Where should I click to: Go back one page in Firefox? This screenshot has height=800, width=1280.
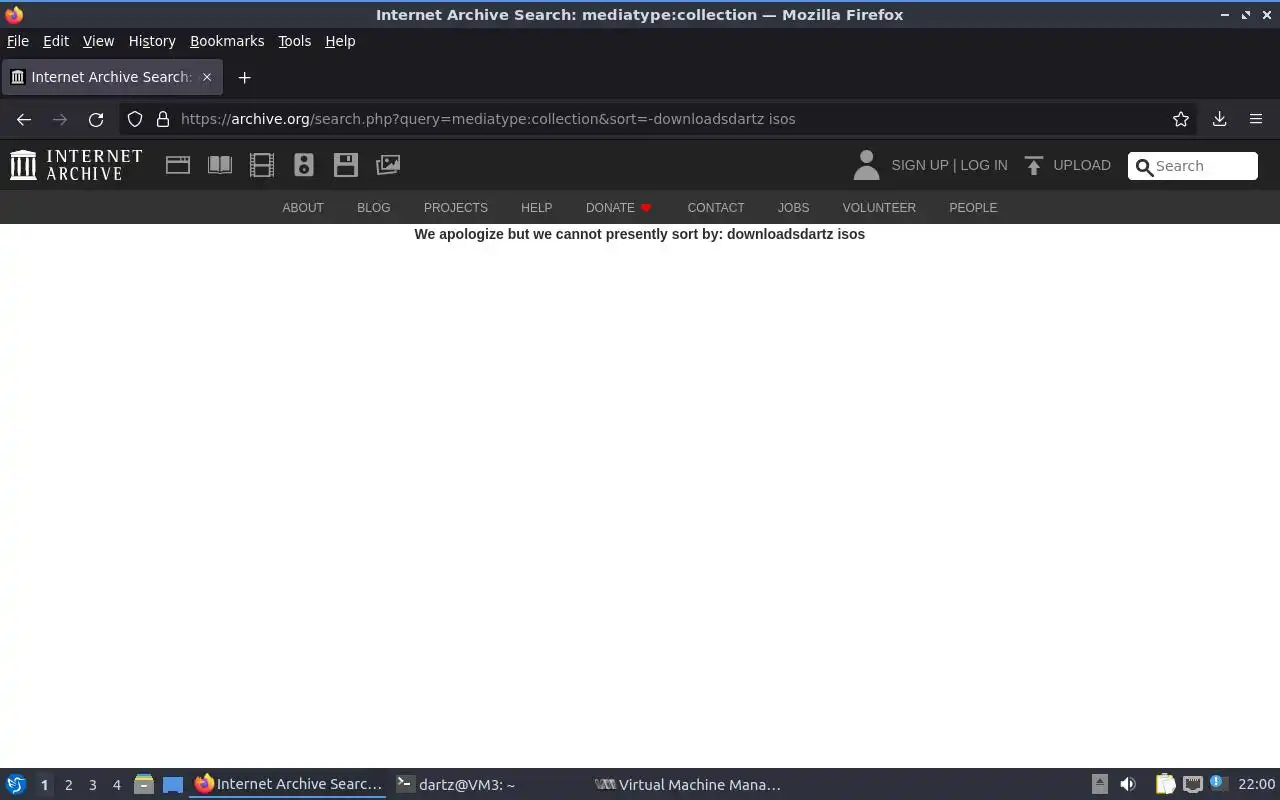tap(24, 119)
